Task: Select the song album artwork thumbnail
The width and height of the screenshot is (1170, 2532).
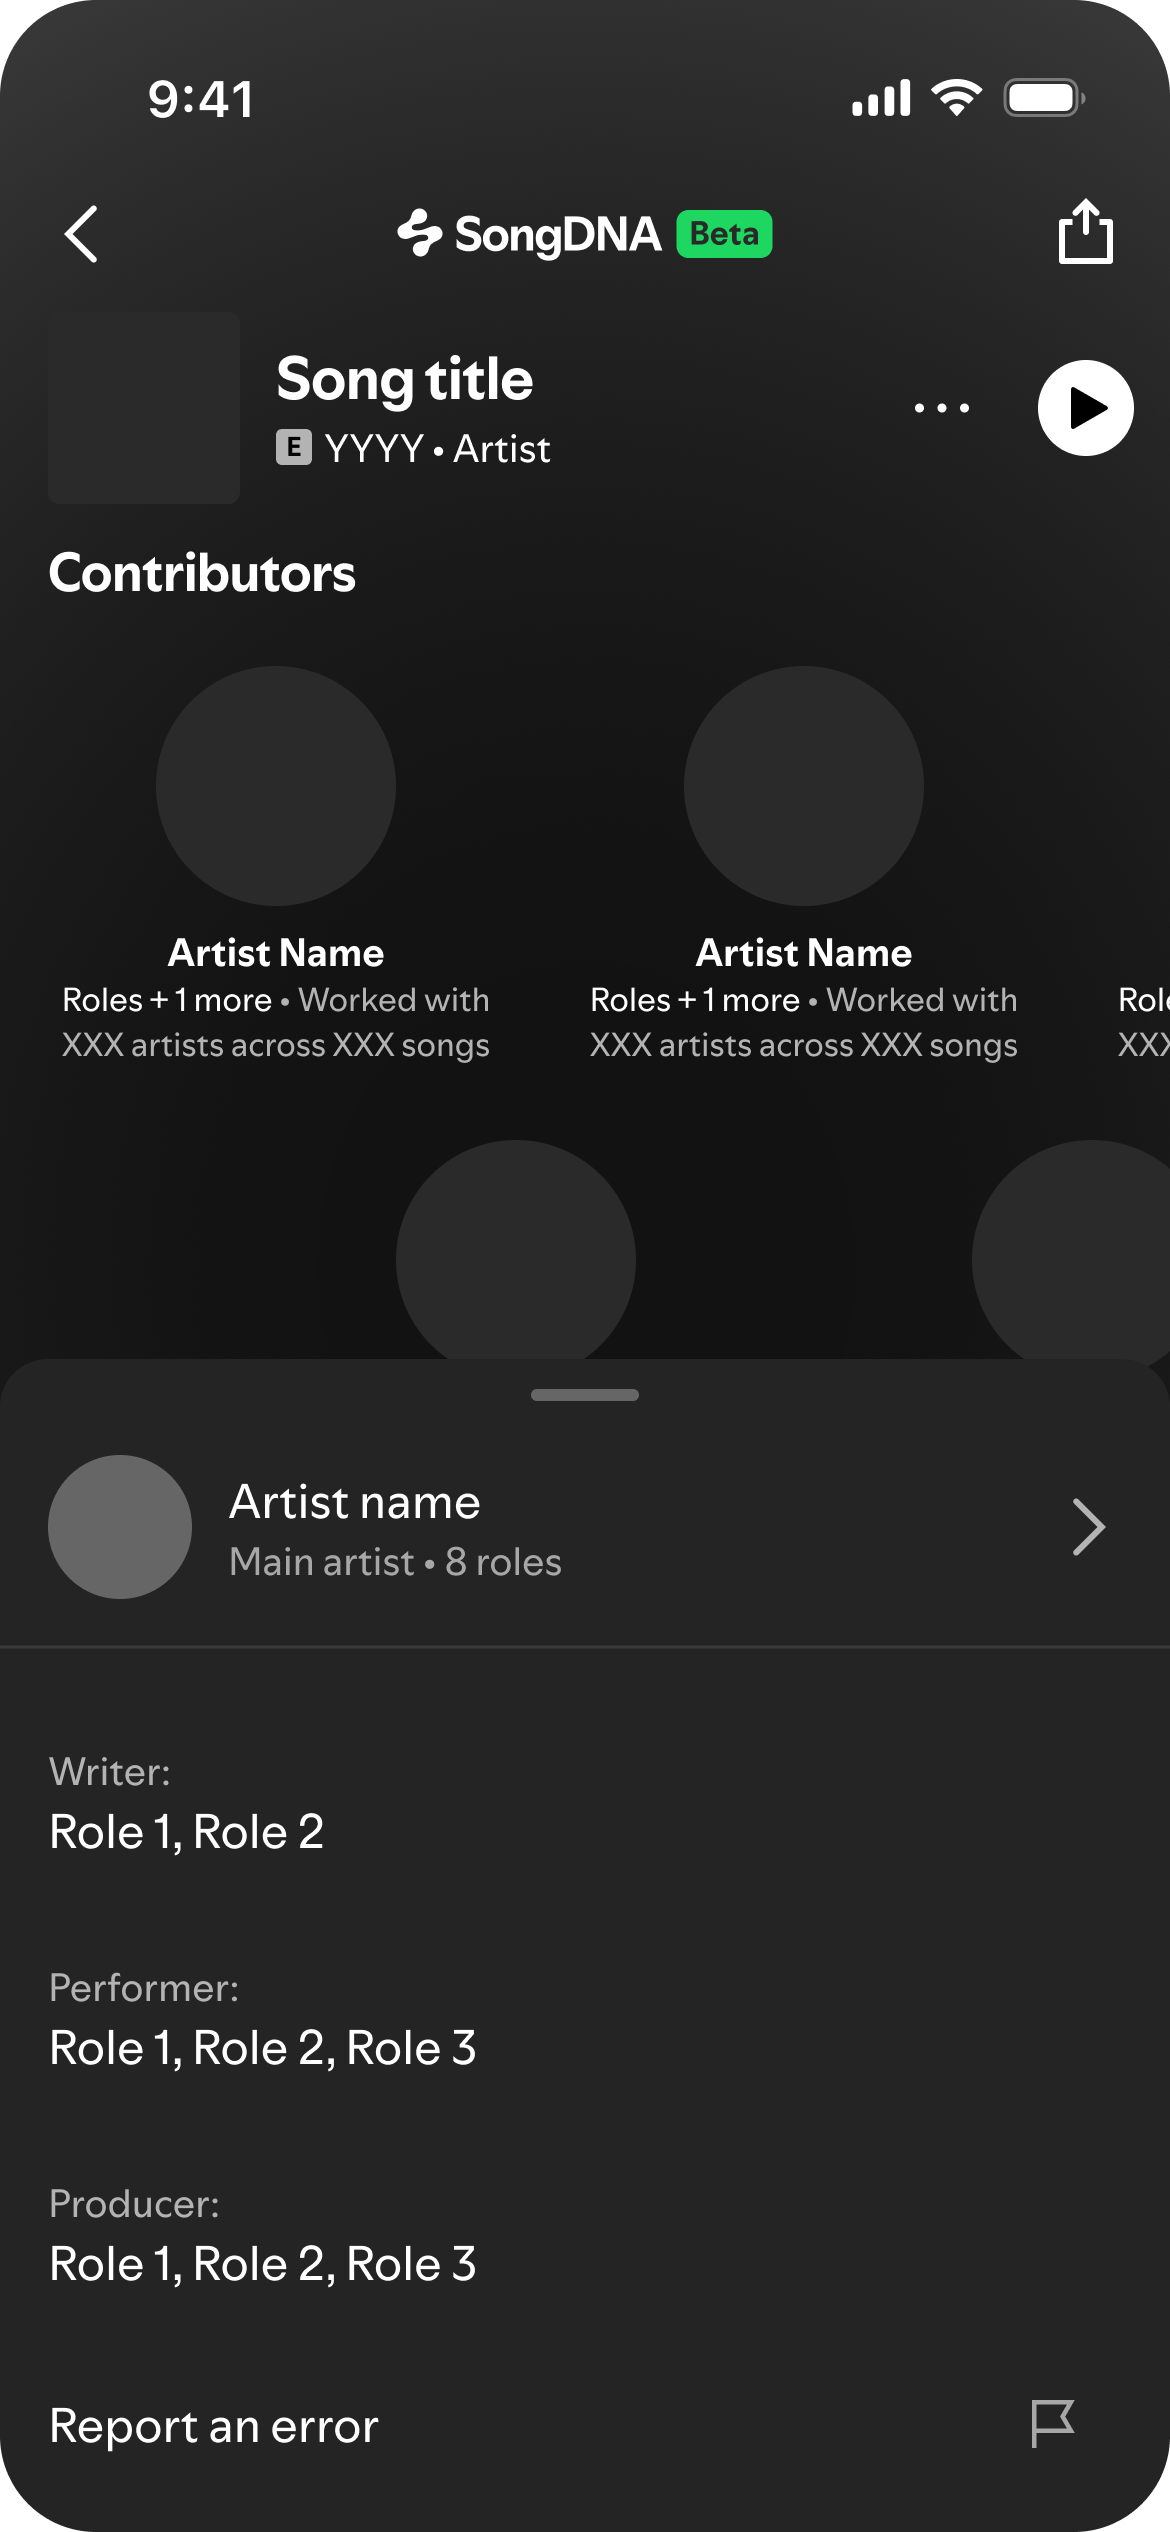Action: [x=144, y=408]
